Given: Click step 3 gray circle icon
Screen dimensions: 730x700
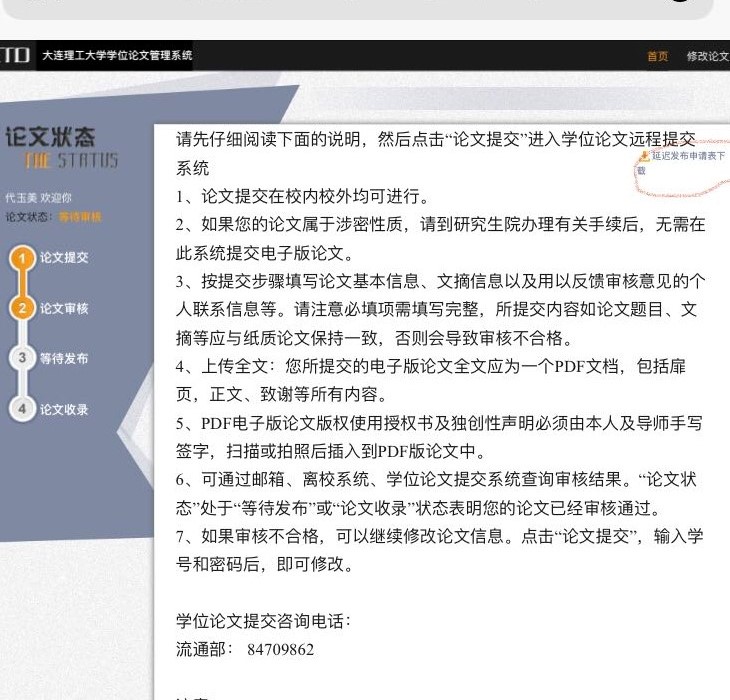Looking at the screenshot, I should click(x=22, y=358).
